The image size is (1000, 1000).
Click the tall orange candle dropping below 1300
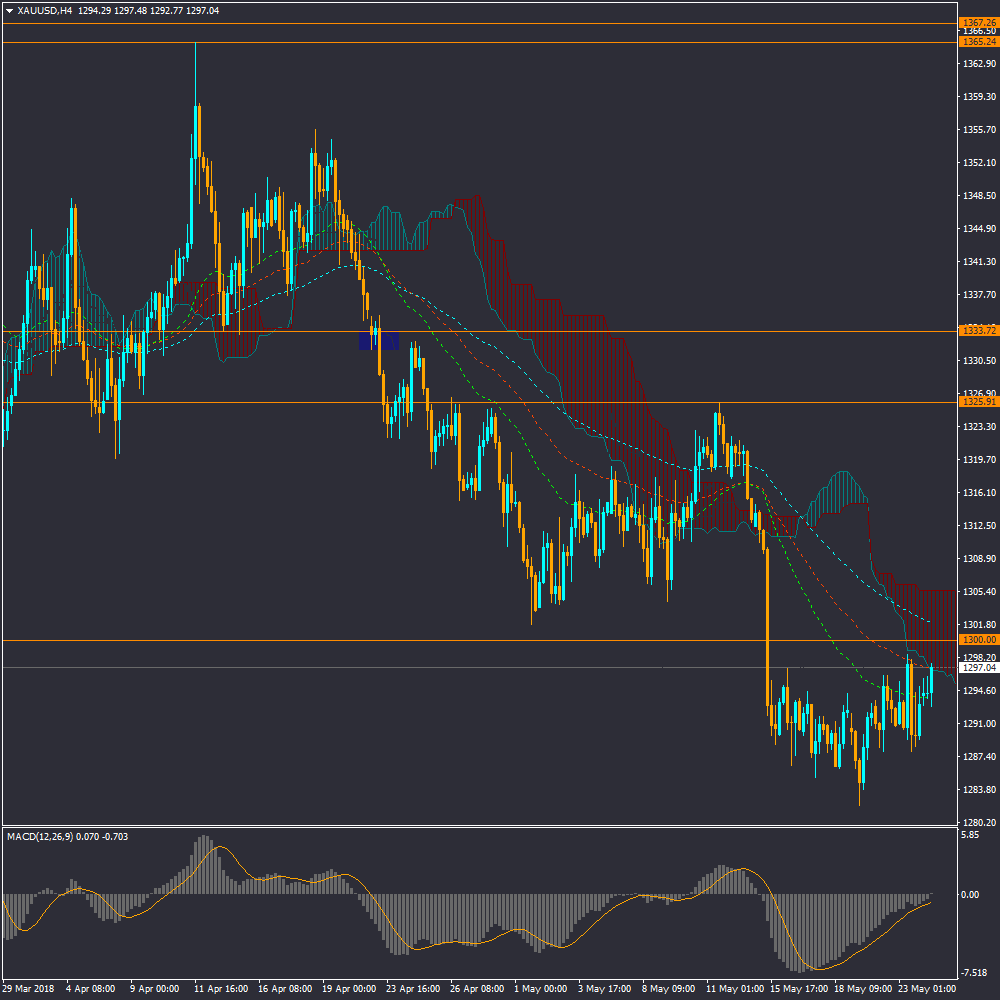[x=767, y=620]
